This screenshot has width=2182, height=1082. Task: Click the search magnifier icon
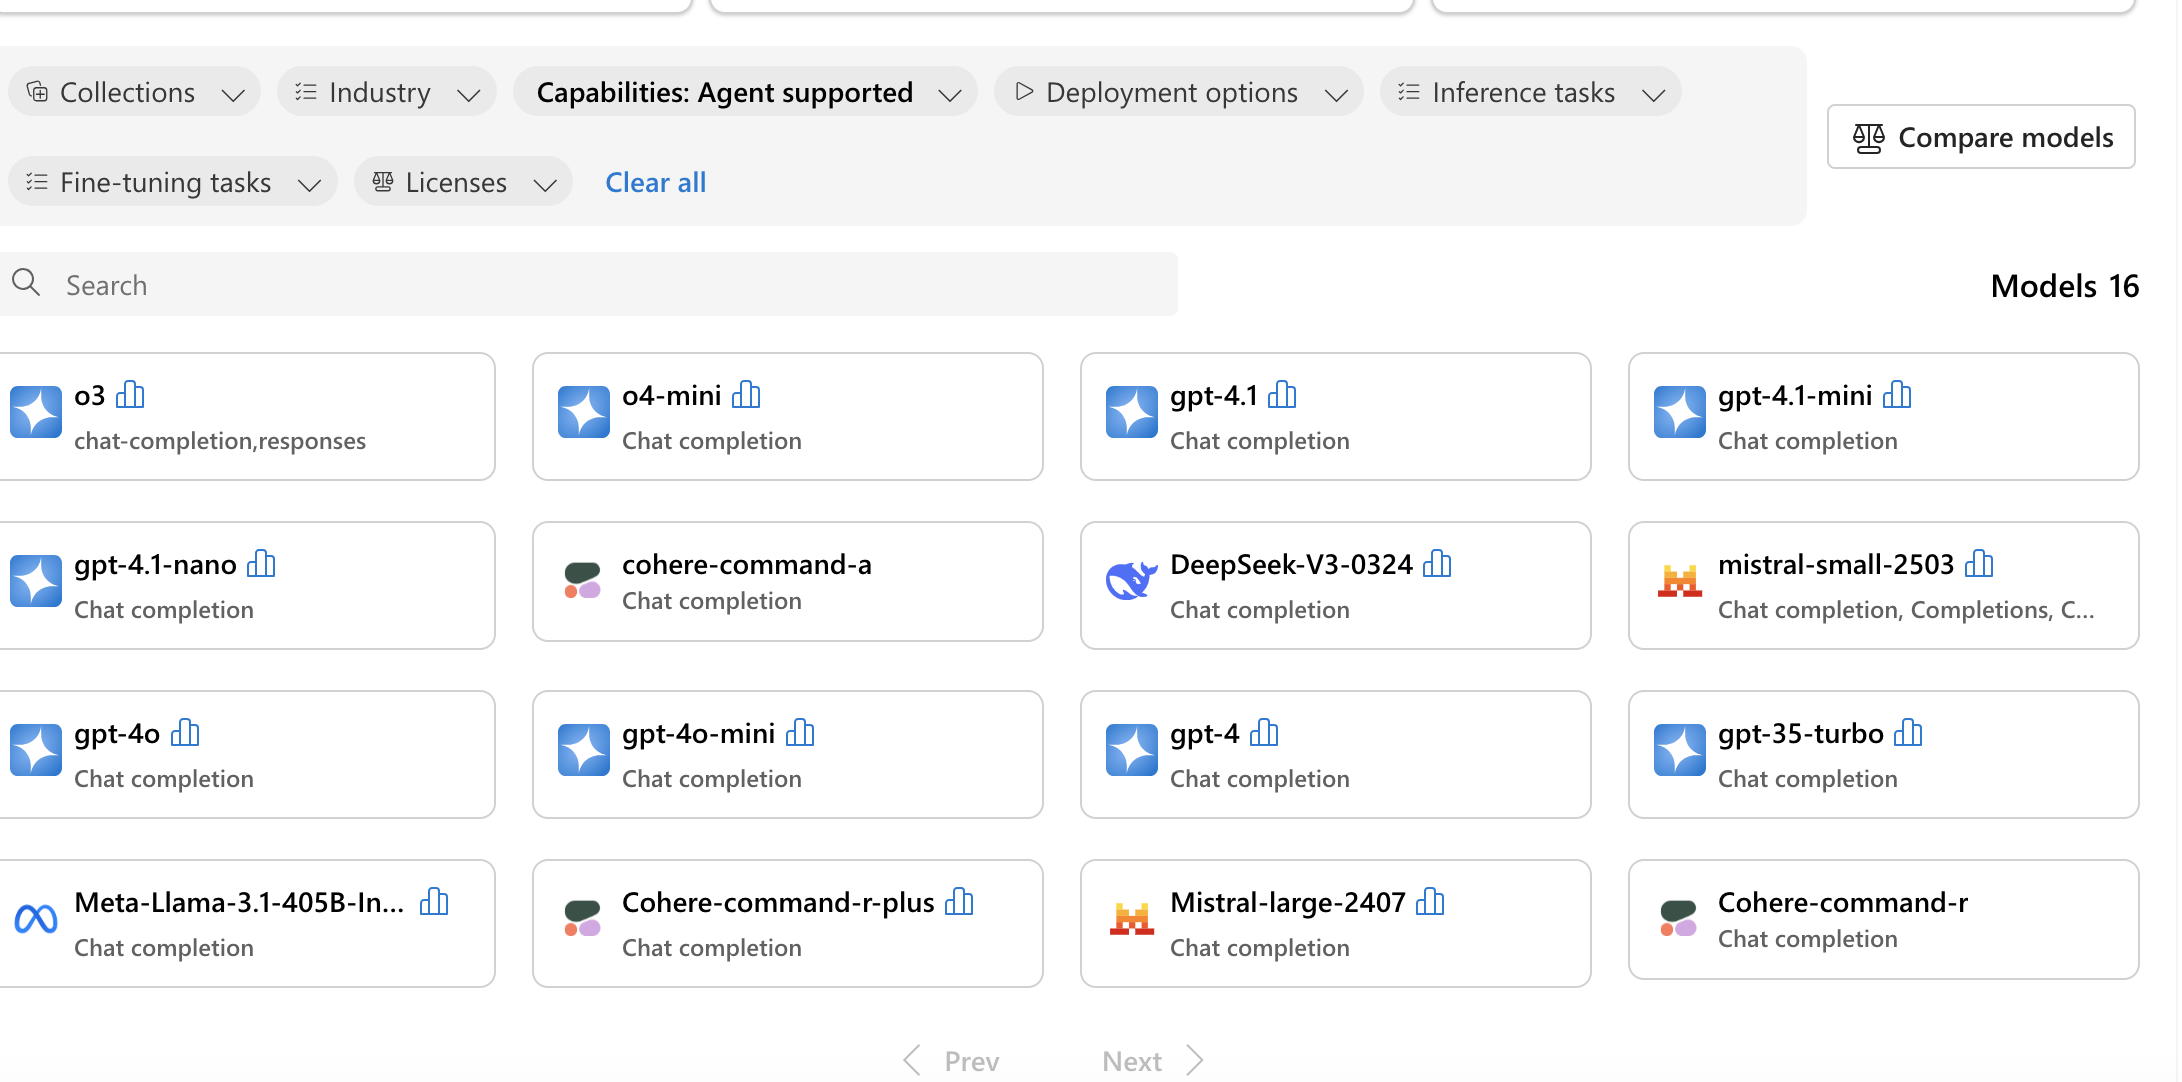pyautogui.click(x=27, y=283)
